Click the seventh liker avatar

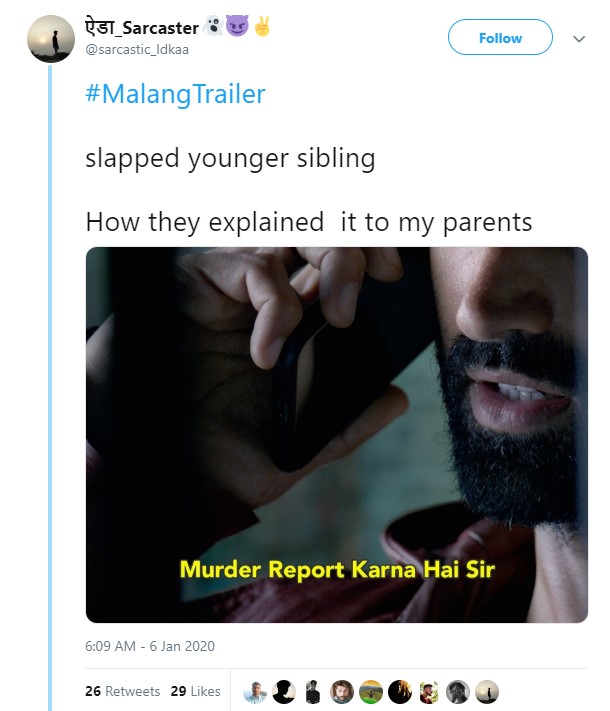(429, 691)
